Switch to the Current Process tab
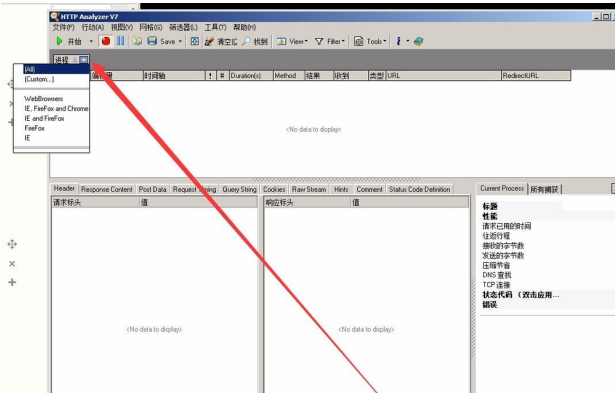The width and height of the screenshot is (616, 403). click(x=502, y=189)
